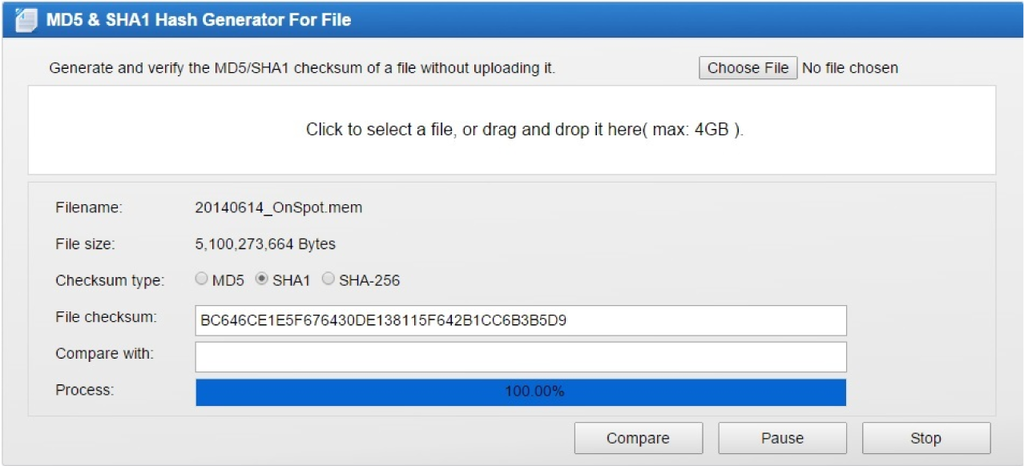Hit the Stop button
Image resolution: width=1024 pixels, height=466 pixels.
(x=926, y=438)
